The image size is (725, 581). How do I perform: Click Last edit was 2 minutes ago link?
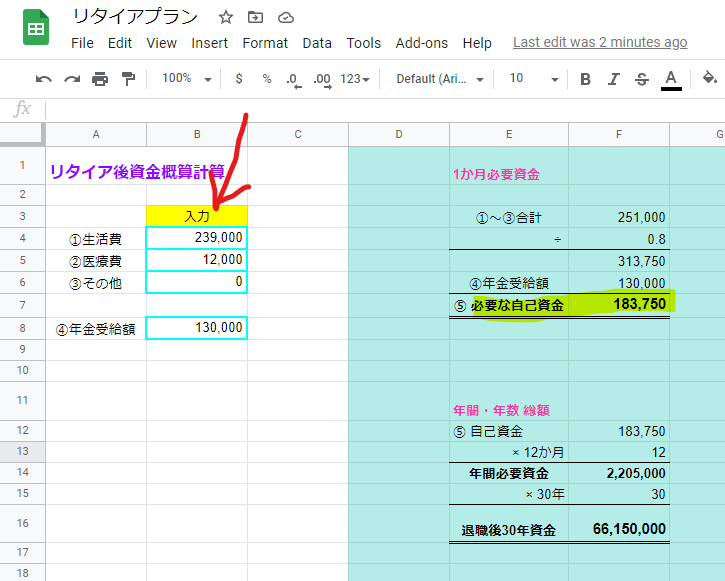[600, 43]
